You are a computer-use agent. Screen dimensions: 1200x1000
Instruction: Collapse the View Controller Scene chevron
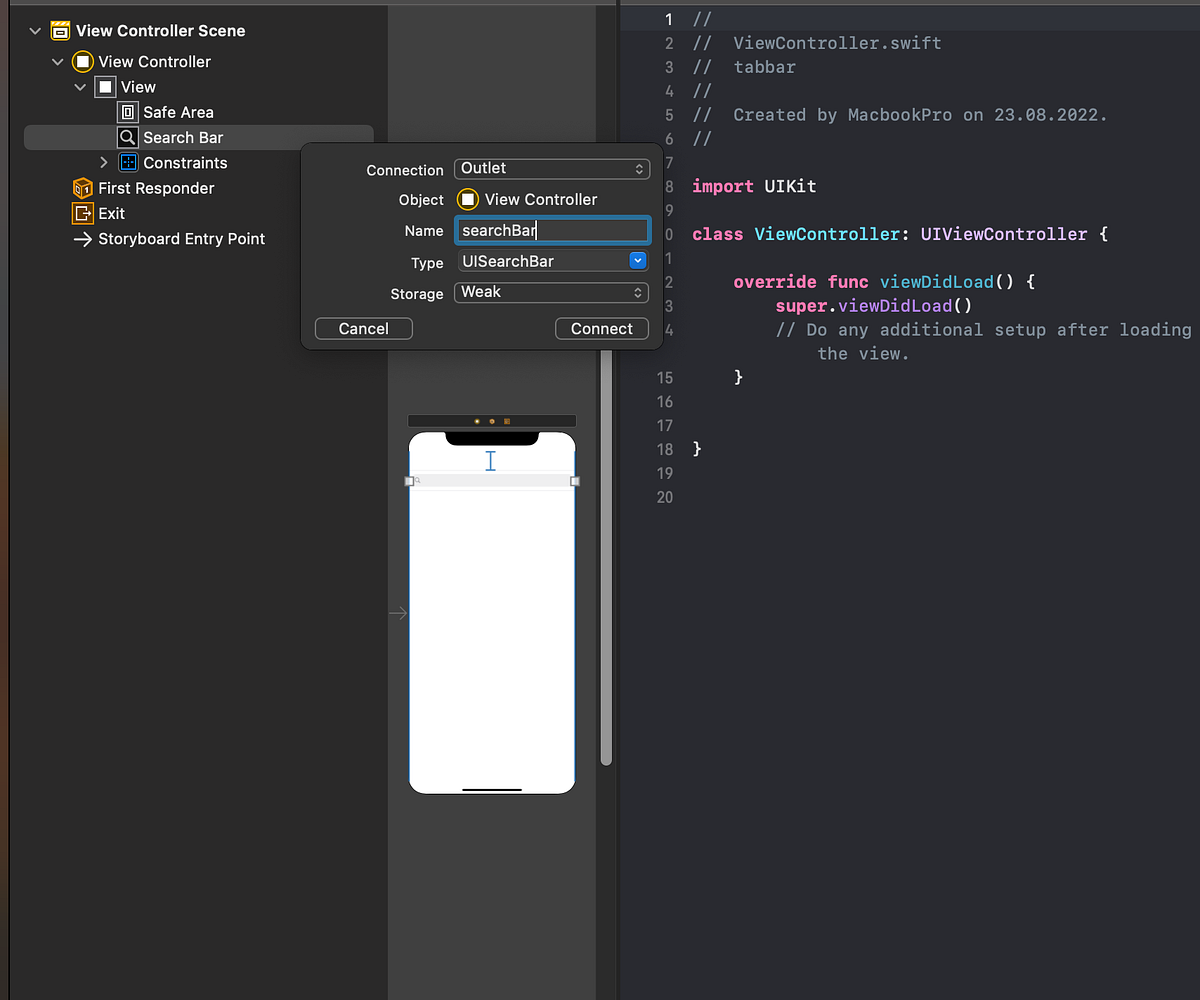pyautogui.click(x=35, y=30)
